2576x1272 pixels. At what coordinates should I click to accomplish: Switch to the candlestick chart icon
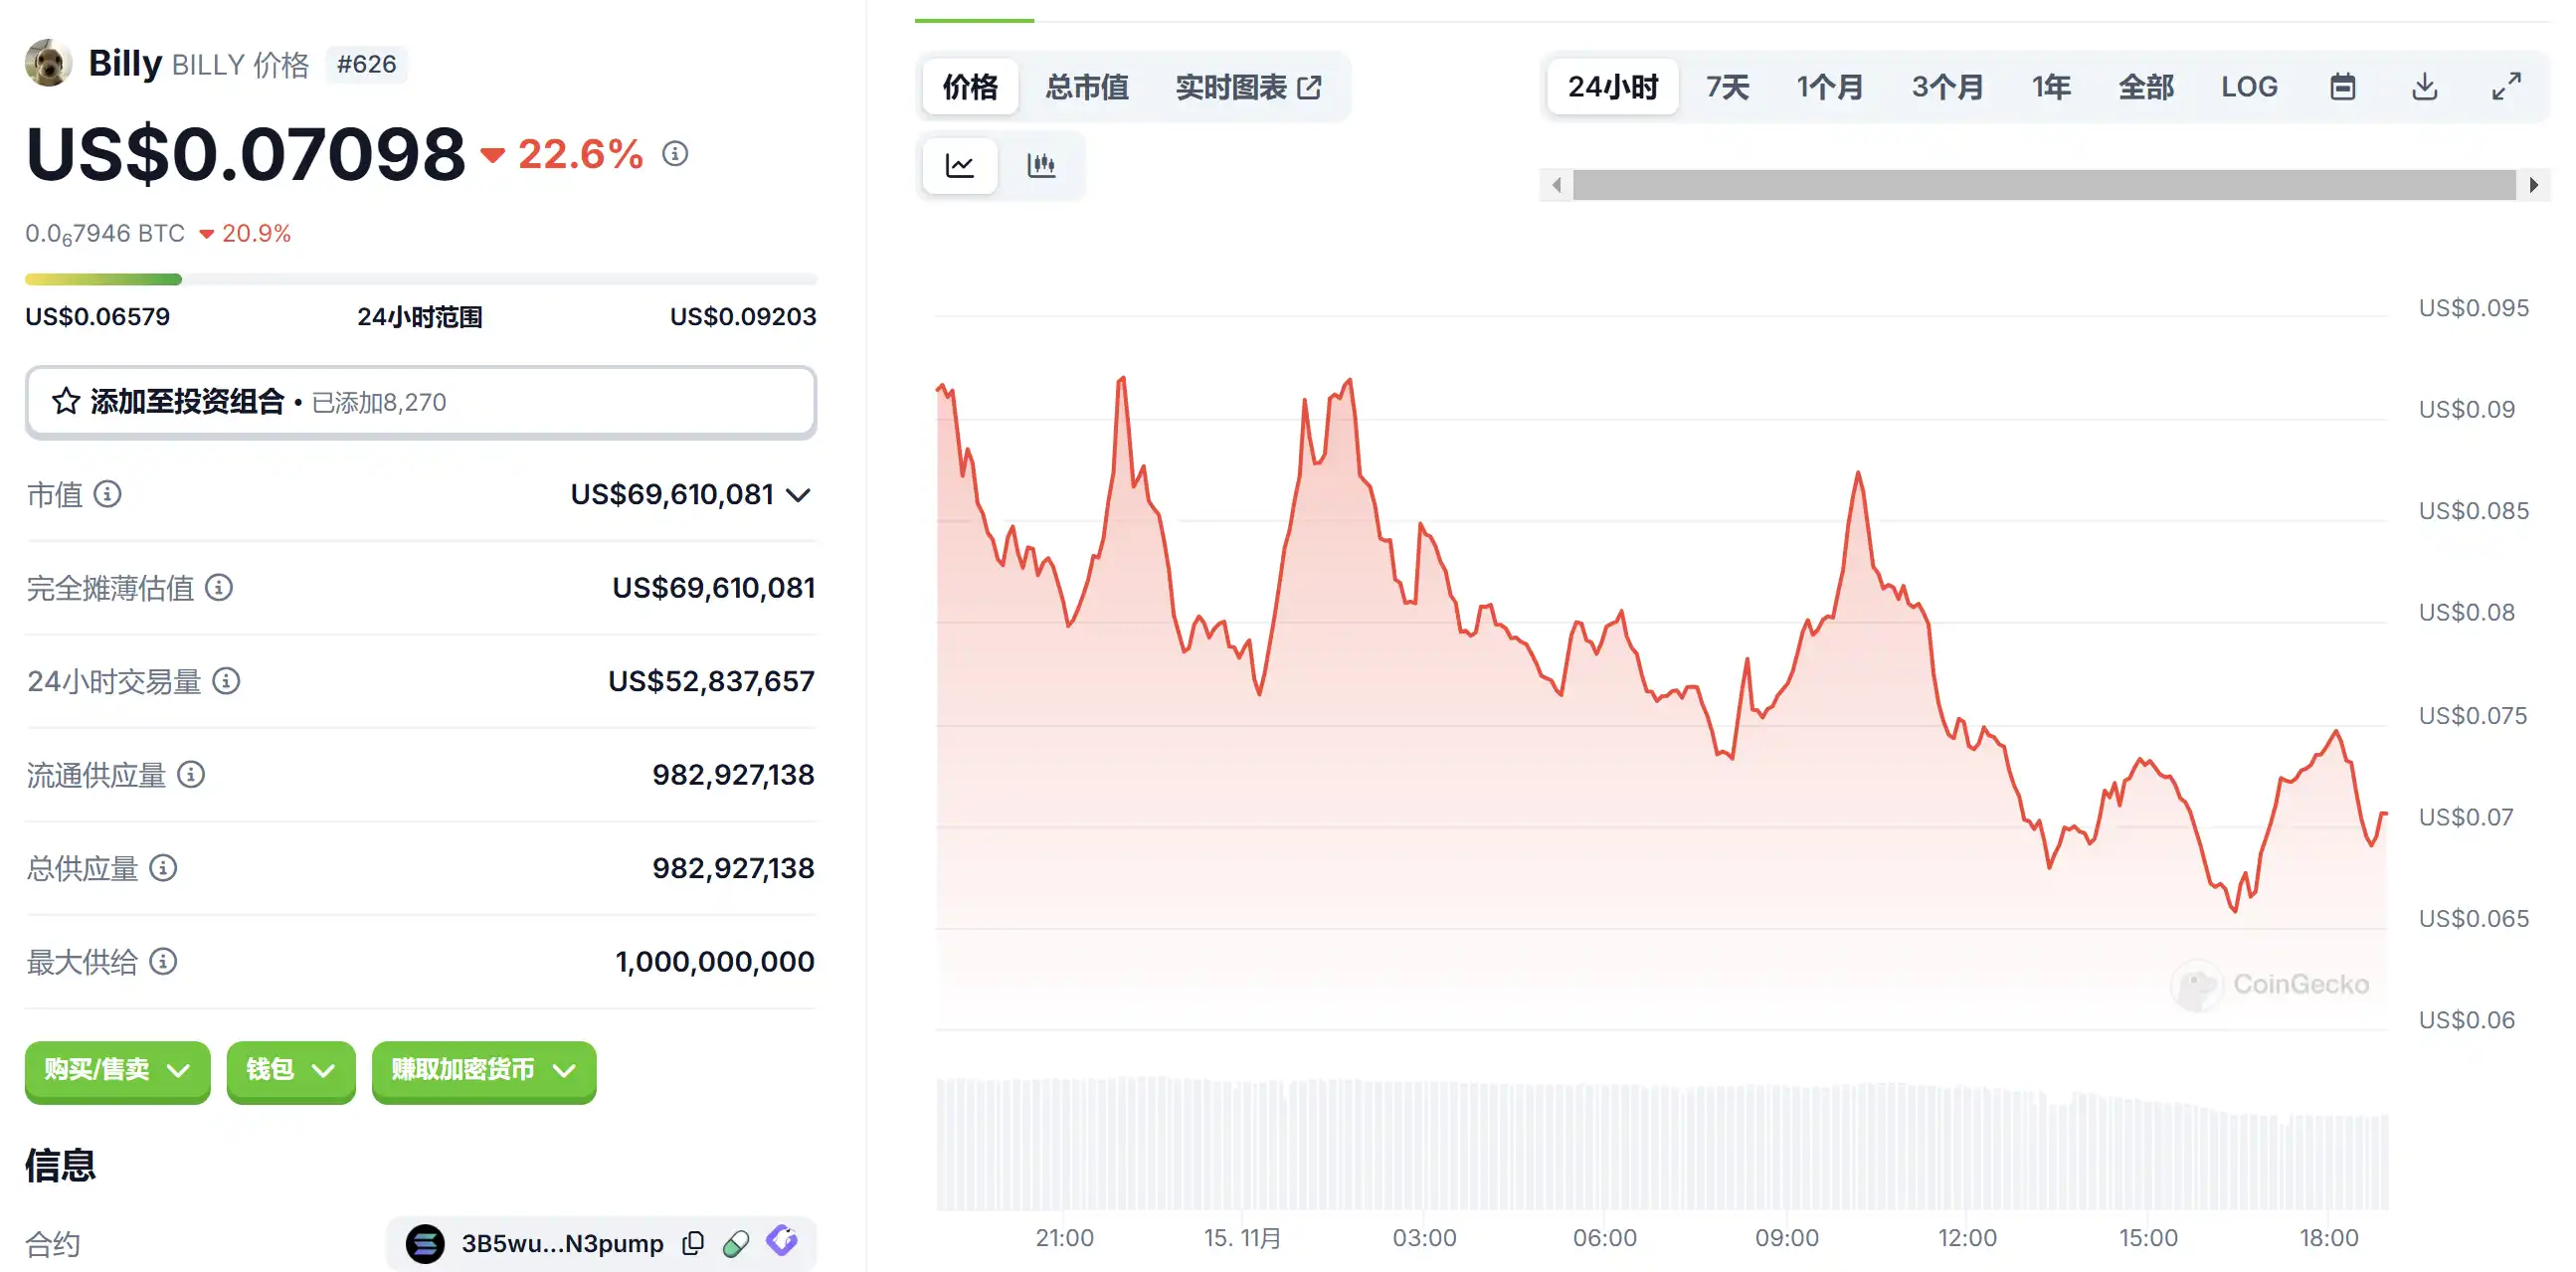(x=1041, y=165)
